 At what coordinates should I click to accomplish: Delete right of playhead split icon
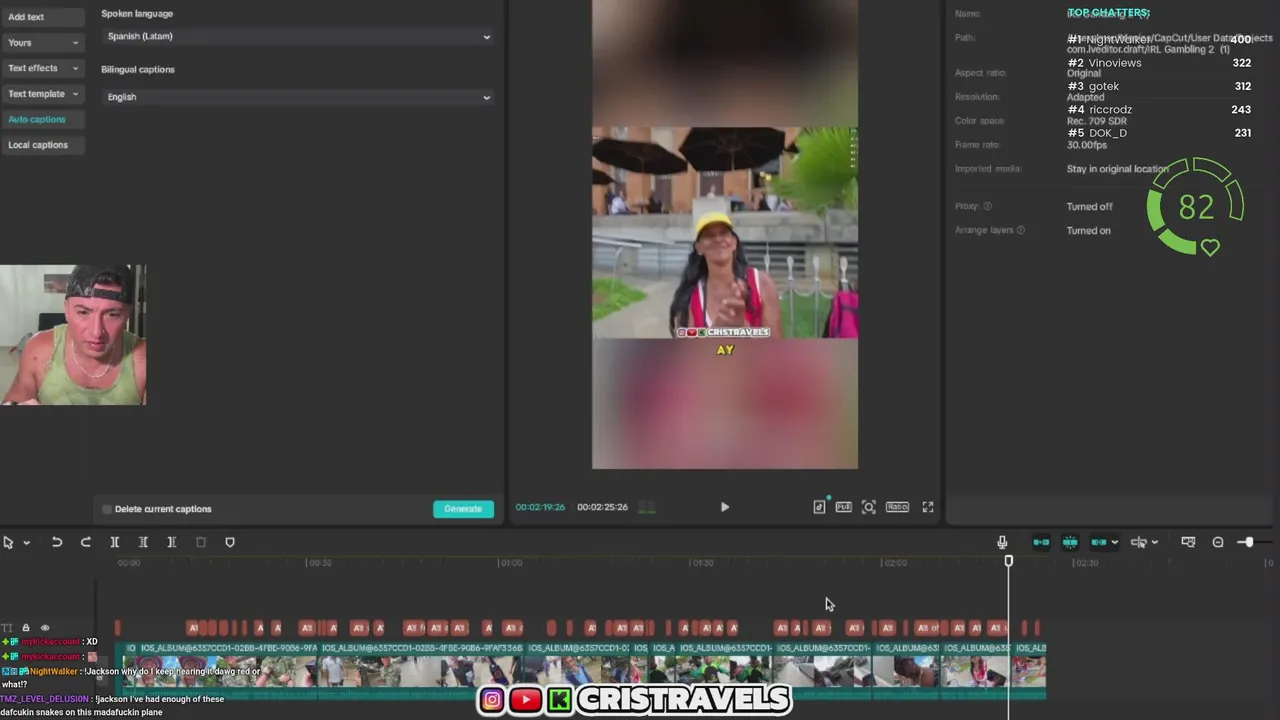172,542
